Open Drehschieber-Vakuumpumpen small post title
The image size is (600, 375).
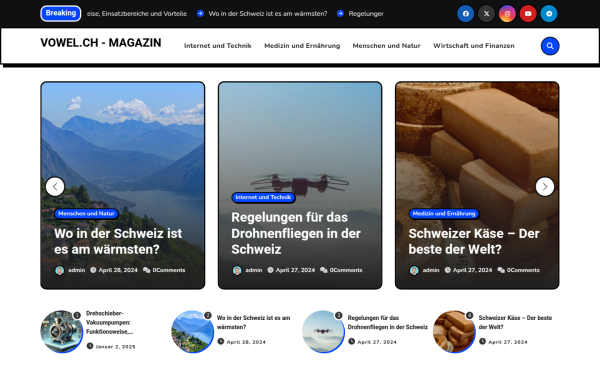109,323
